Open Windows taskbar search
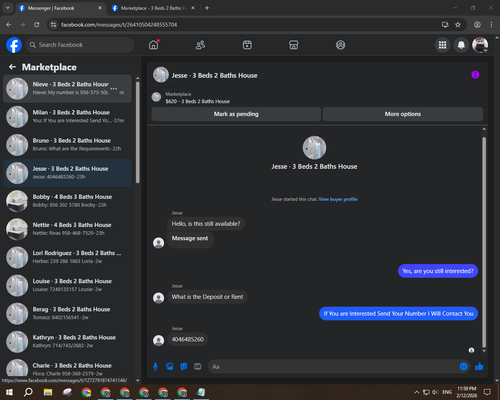 (28, 392)
